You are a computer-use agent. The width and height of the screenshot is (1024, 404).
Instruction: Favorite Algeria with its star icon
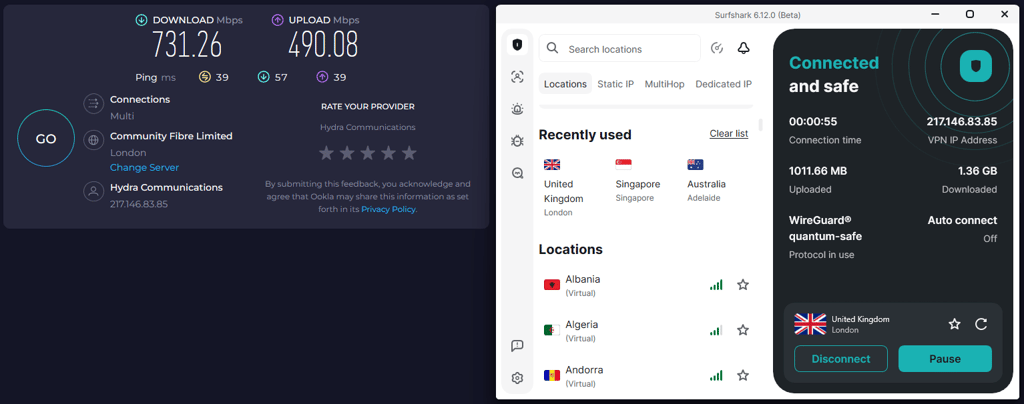click(x=743, y=330)
